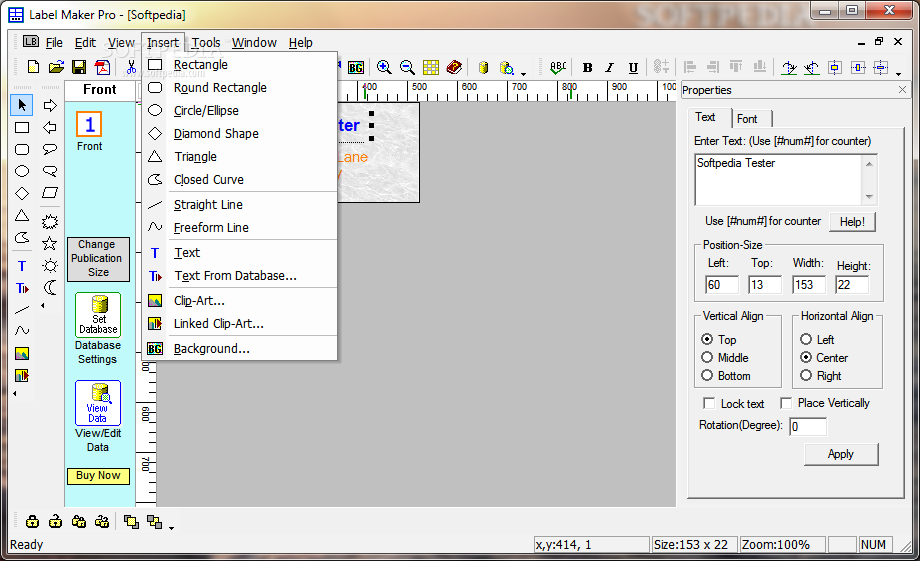The width and height of the screenshot is (920, 561).
Task: Select the speech bubble callout tool
Action: [x=50, y=149]
